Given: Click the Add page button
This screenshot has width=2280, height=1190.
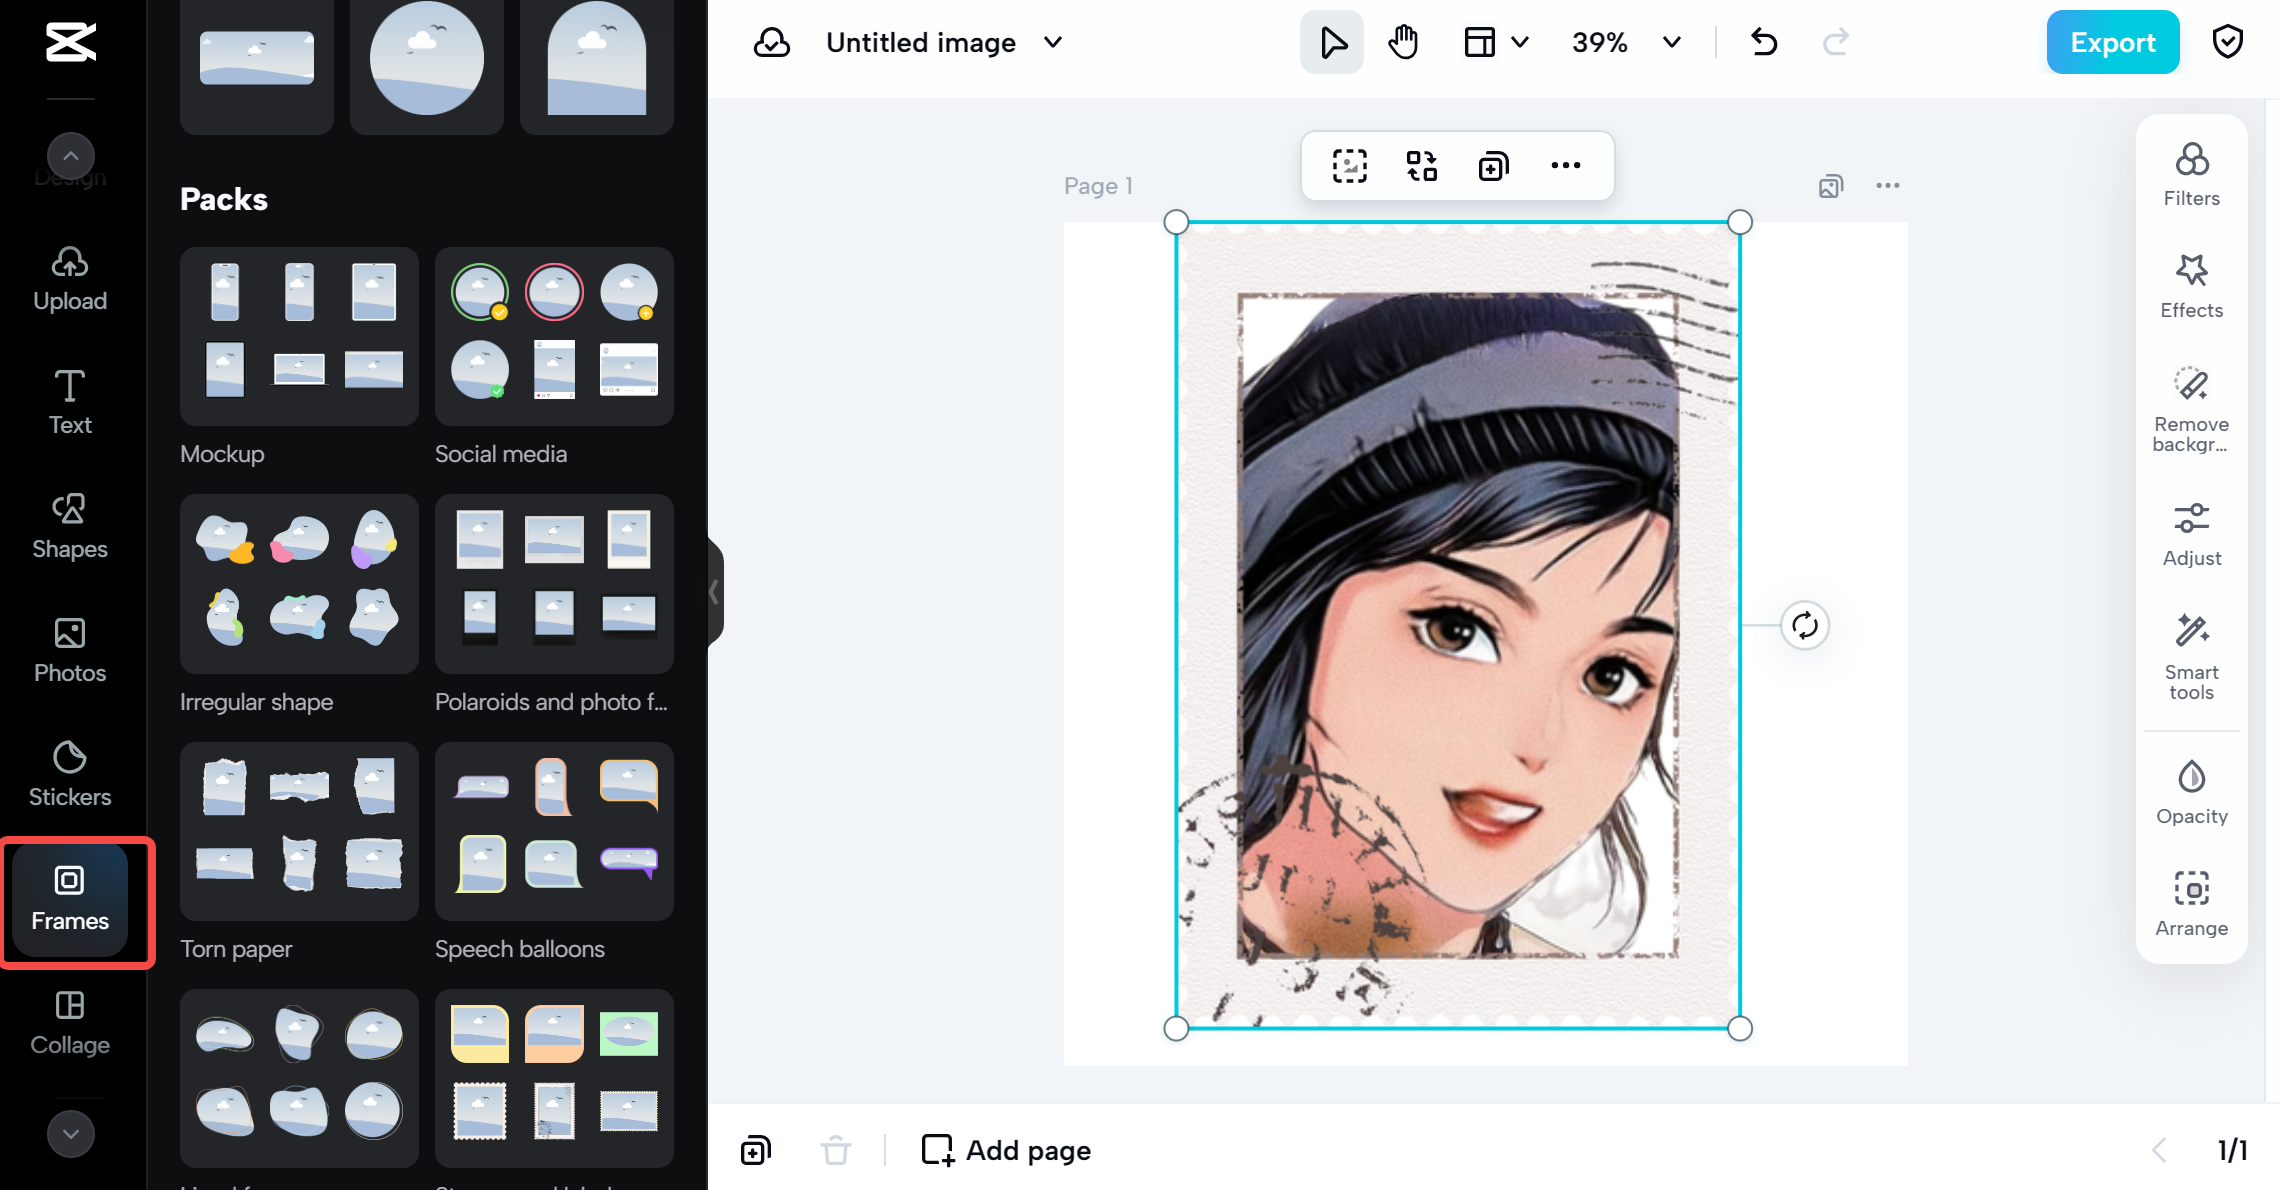Looking at the screenshot, I should 1005,1150.
